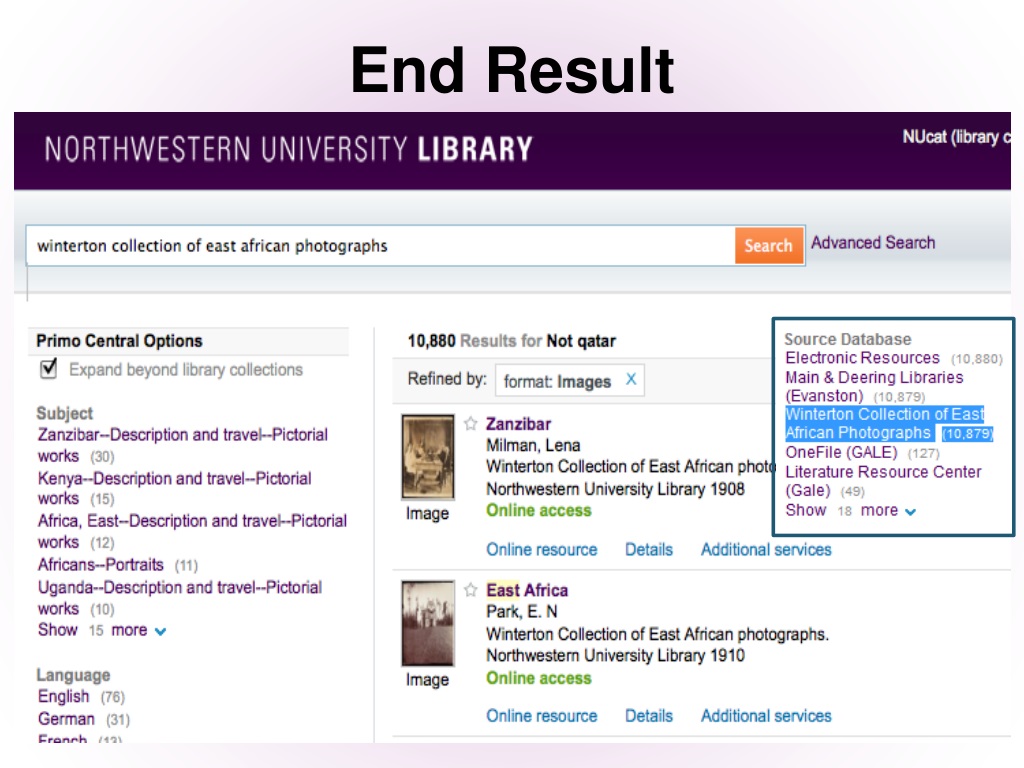The width and height of the screenshot is (1024, 768).
Task: Filter by Zanzibar--Description and travel subject
Action: coord(183,445)
